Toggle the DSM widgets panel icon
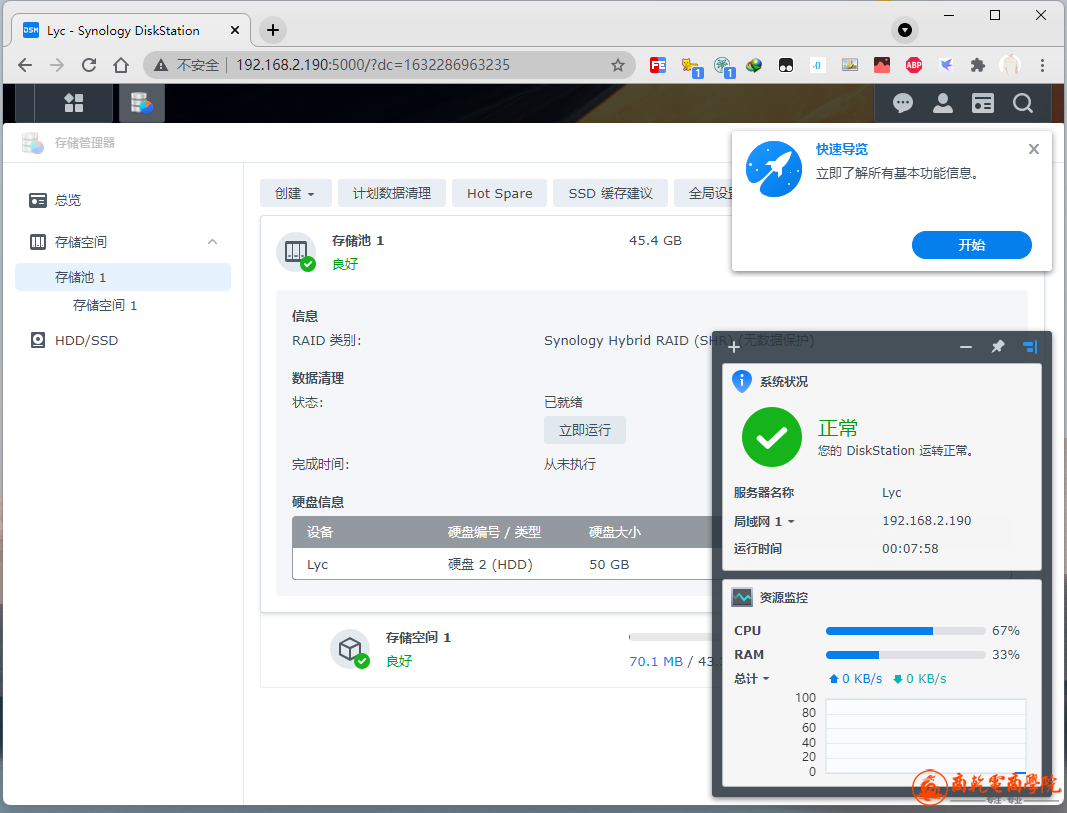The width and height of the screenshot is (1067, 813). tap(983, 103)
